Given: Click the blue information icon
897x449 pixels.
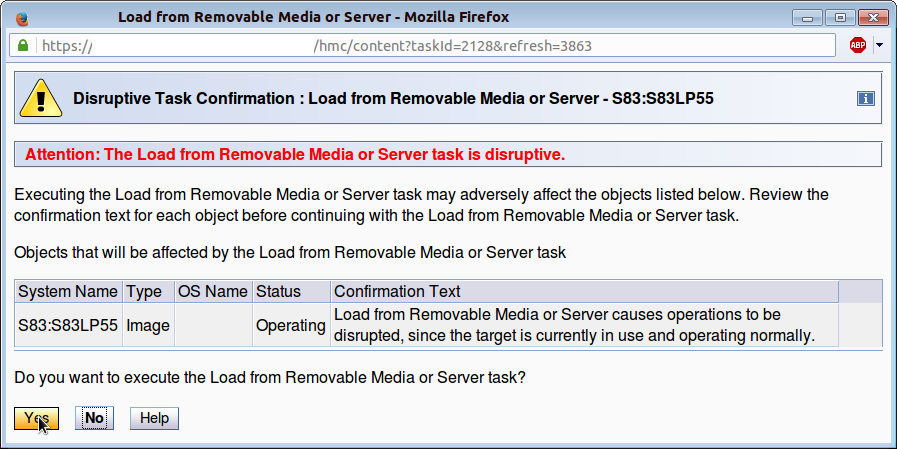Looking at the screenshot, I should [x=866, y=99].
